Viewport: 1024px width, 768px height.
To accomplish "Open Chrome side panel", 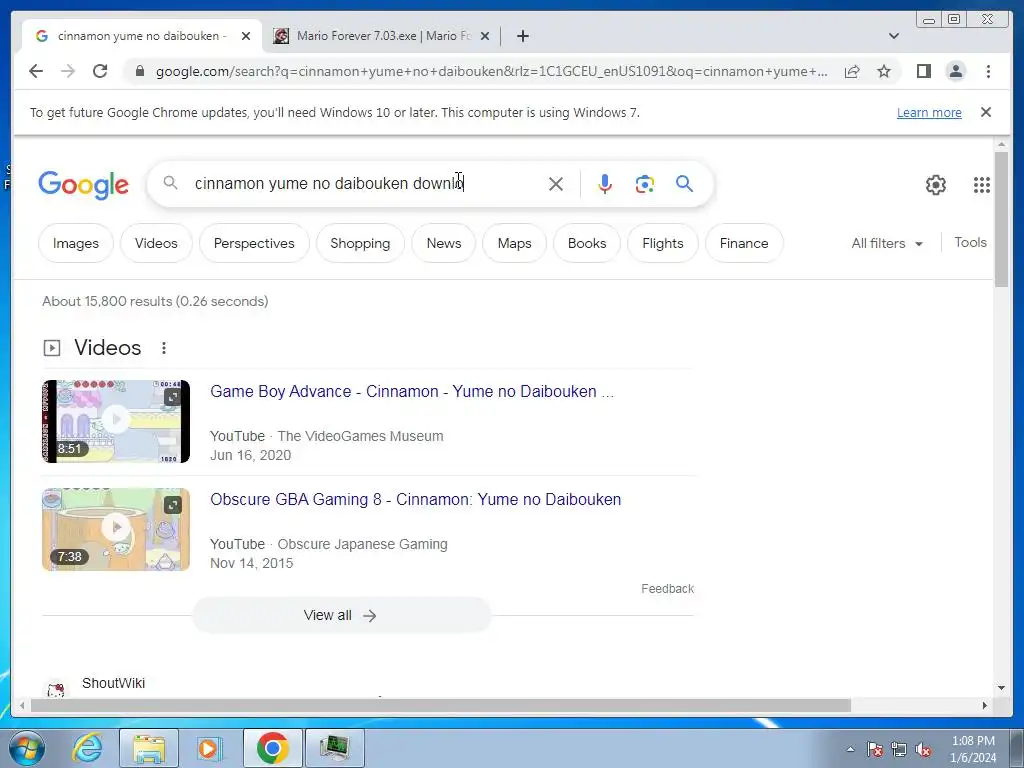I will [923, 71].
